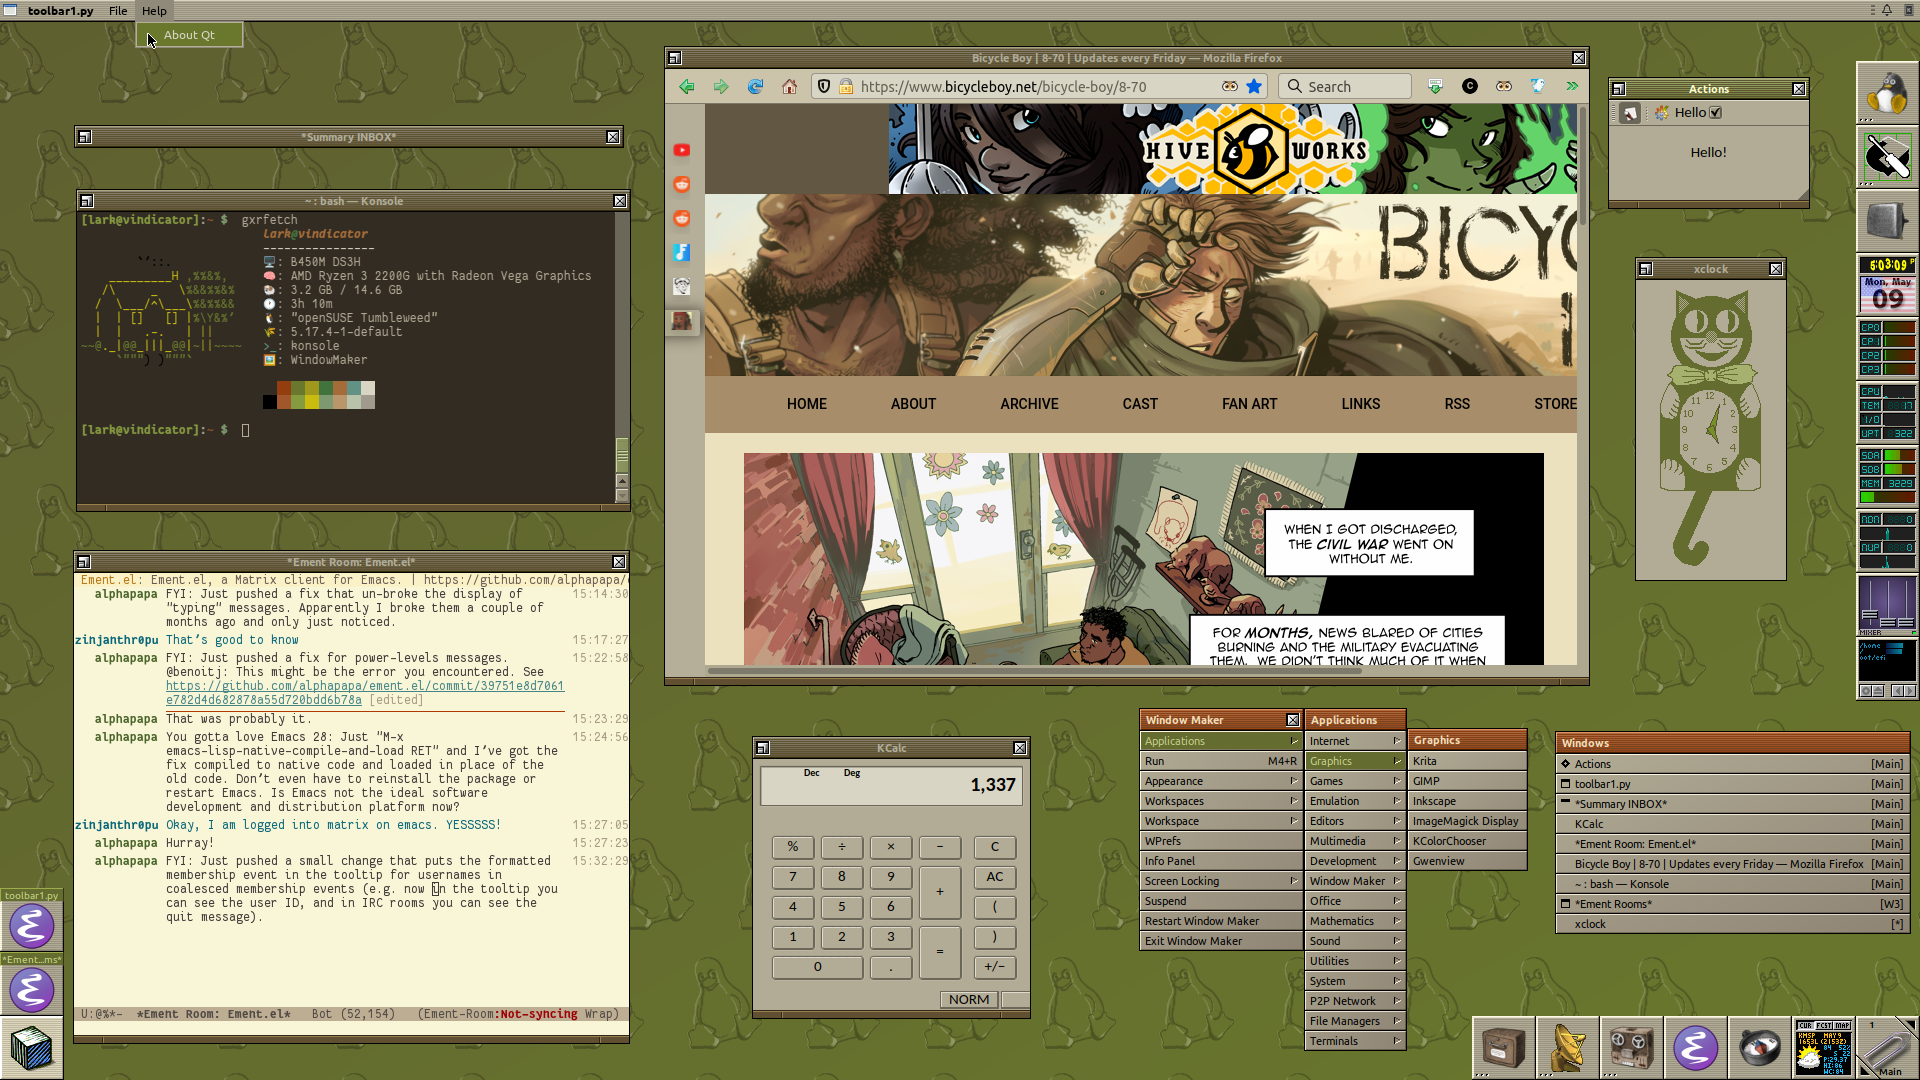Select xclock entry in Windows list
This screenshot has width=1920, height=1080.
pyautogui.click(x=1732, y=924)
